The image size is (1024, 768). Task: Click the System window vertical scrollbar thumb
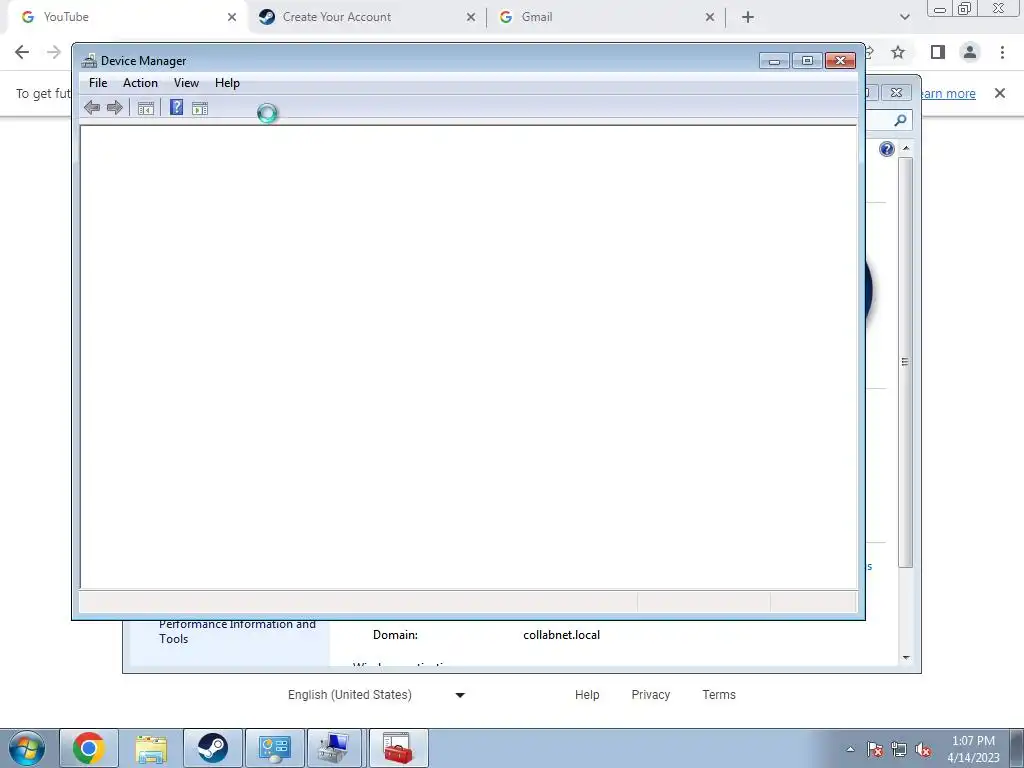[905, 362]
